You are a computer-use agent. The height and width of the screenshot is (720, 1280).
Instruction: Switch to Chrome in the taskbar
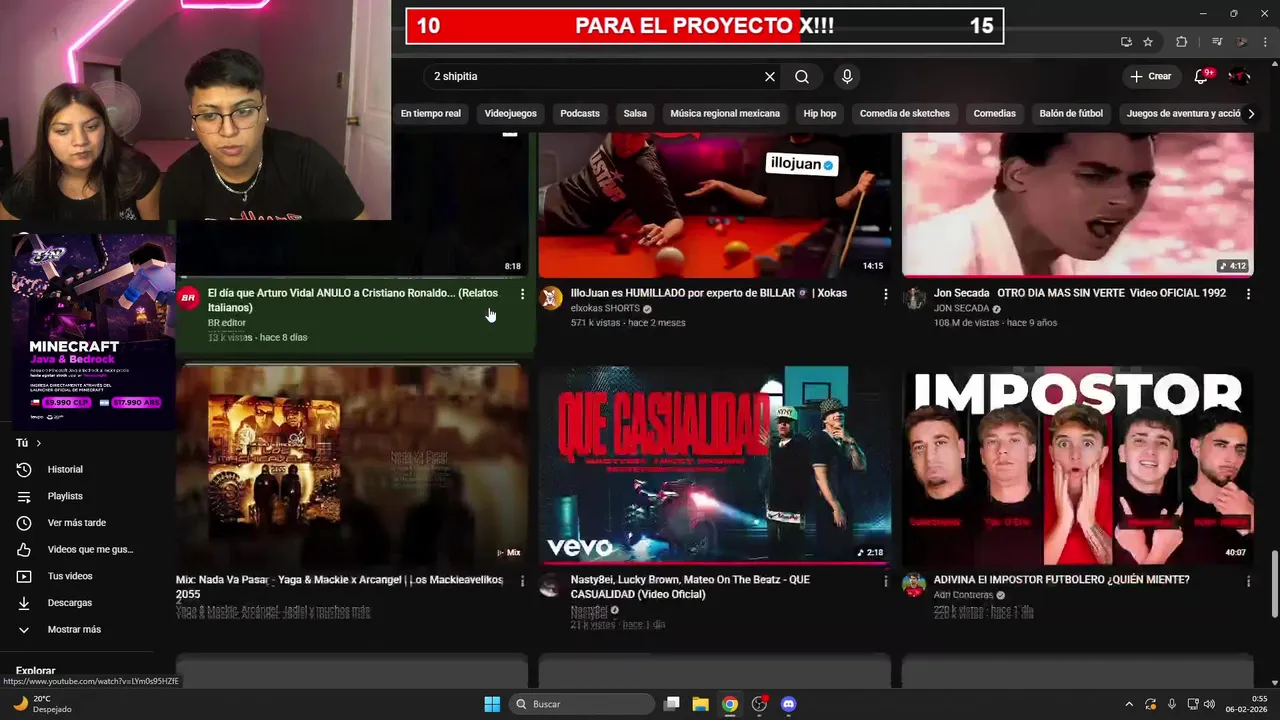click(x=730, y=704)
